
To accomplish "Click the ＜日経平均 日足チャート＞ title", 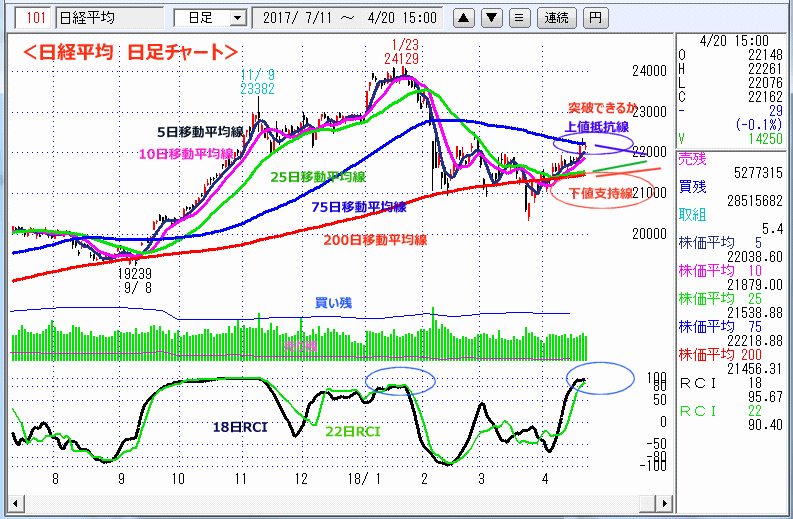I will [130, 52].
